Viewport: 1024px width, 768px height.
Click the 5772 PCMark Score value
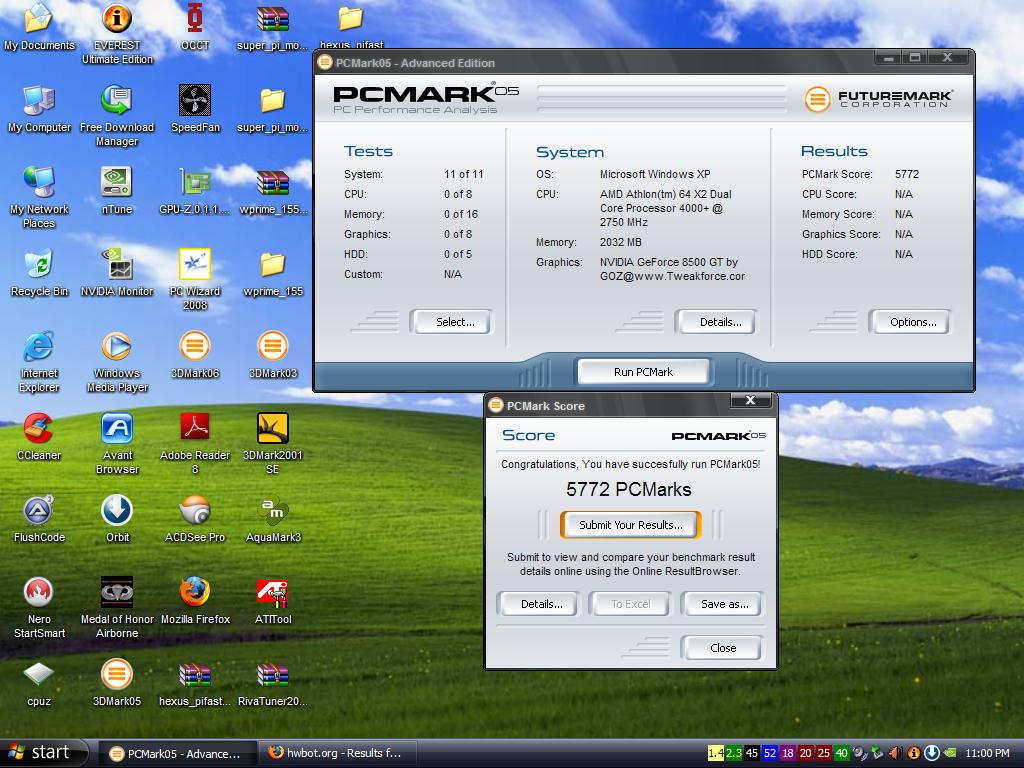point(906,174)
